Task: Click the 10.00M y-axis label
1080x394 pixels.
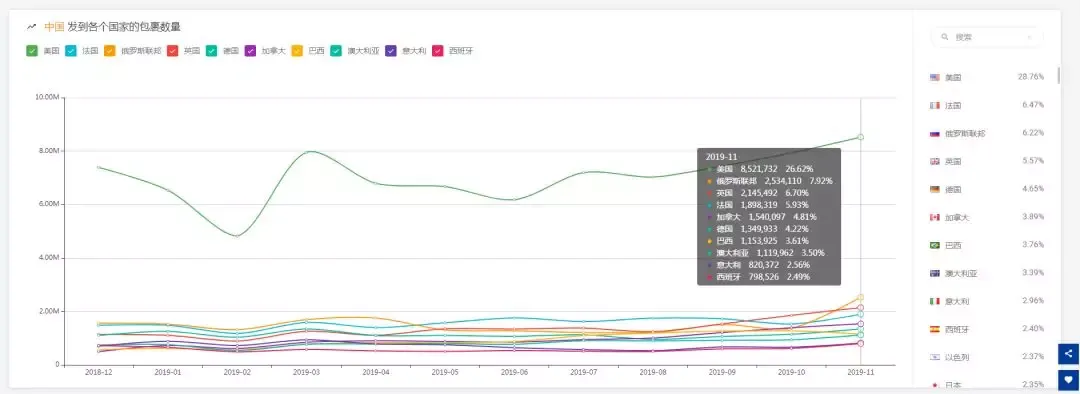Action: click(x=47, y=97)
